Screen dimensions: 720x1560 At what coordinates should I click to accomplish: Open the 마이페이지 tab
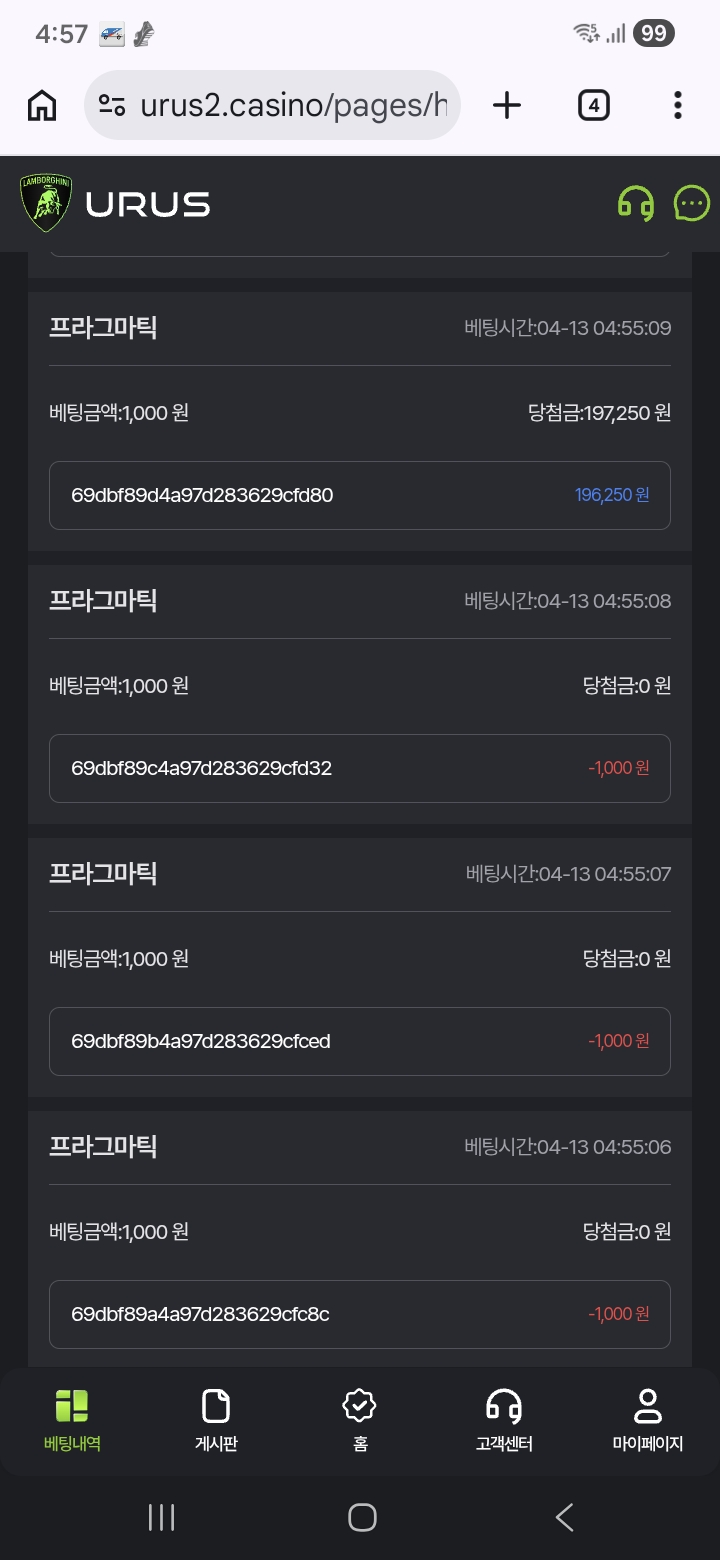point(648,1420)
